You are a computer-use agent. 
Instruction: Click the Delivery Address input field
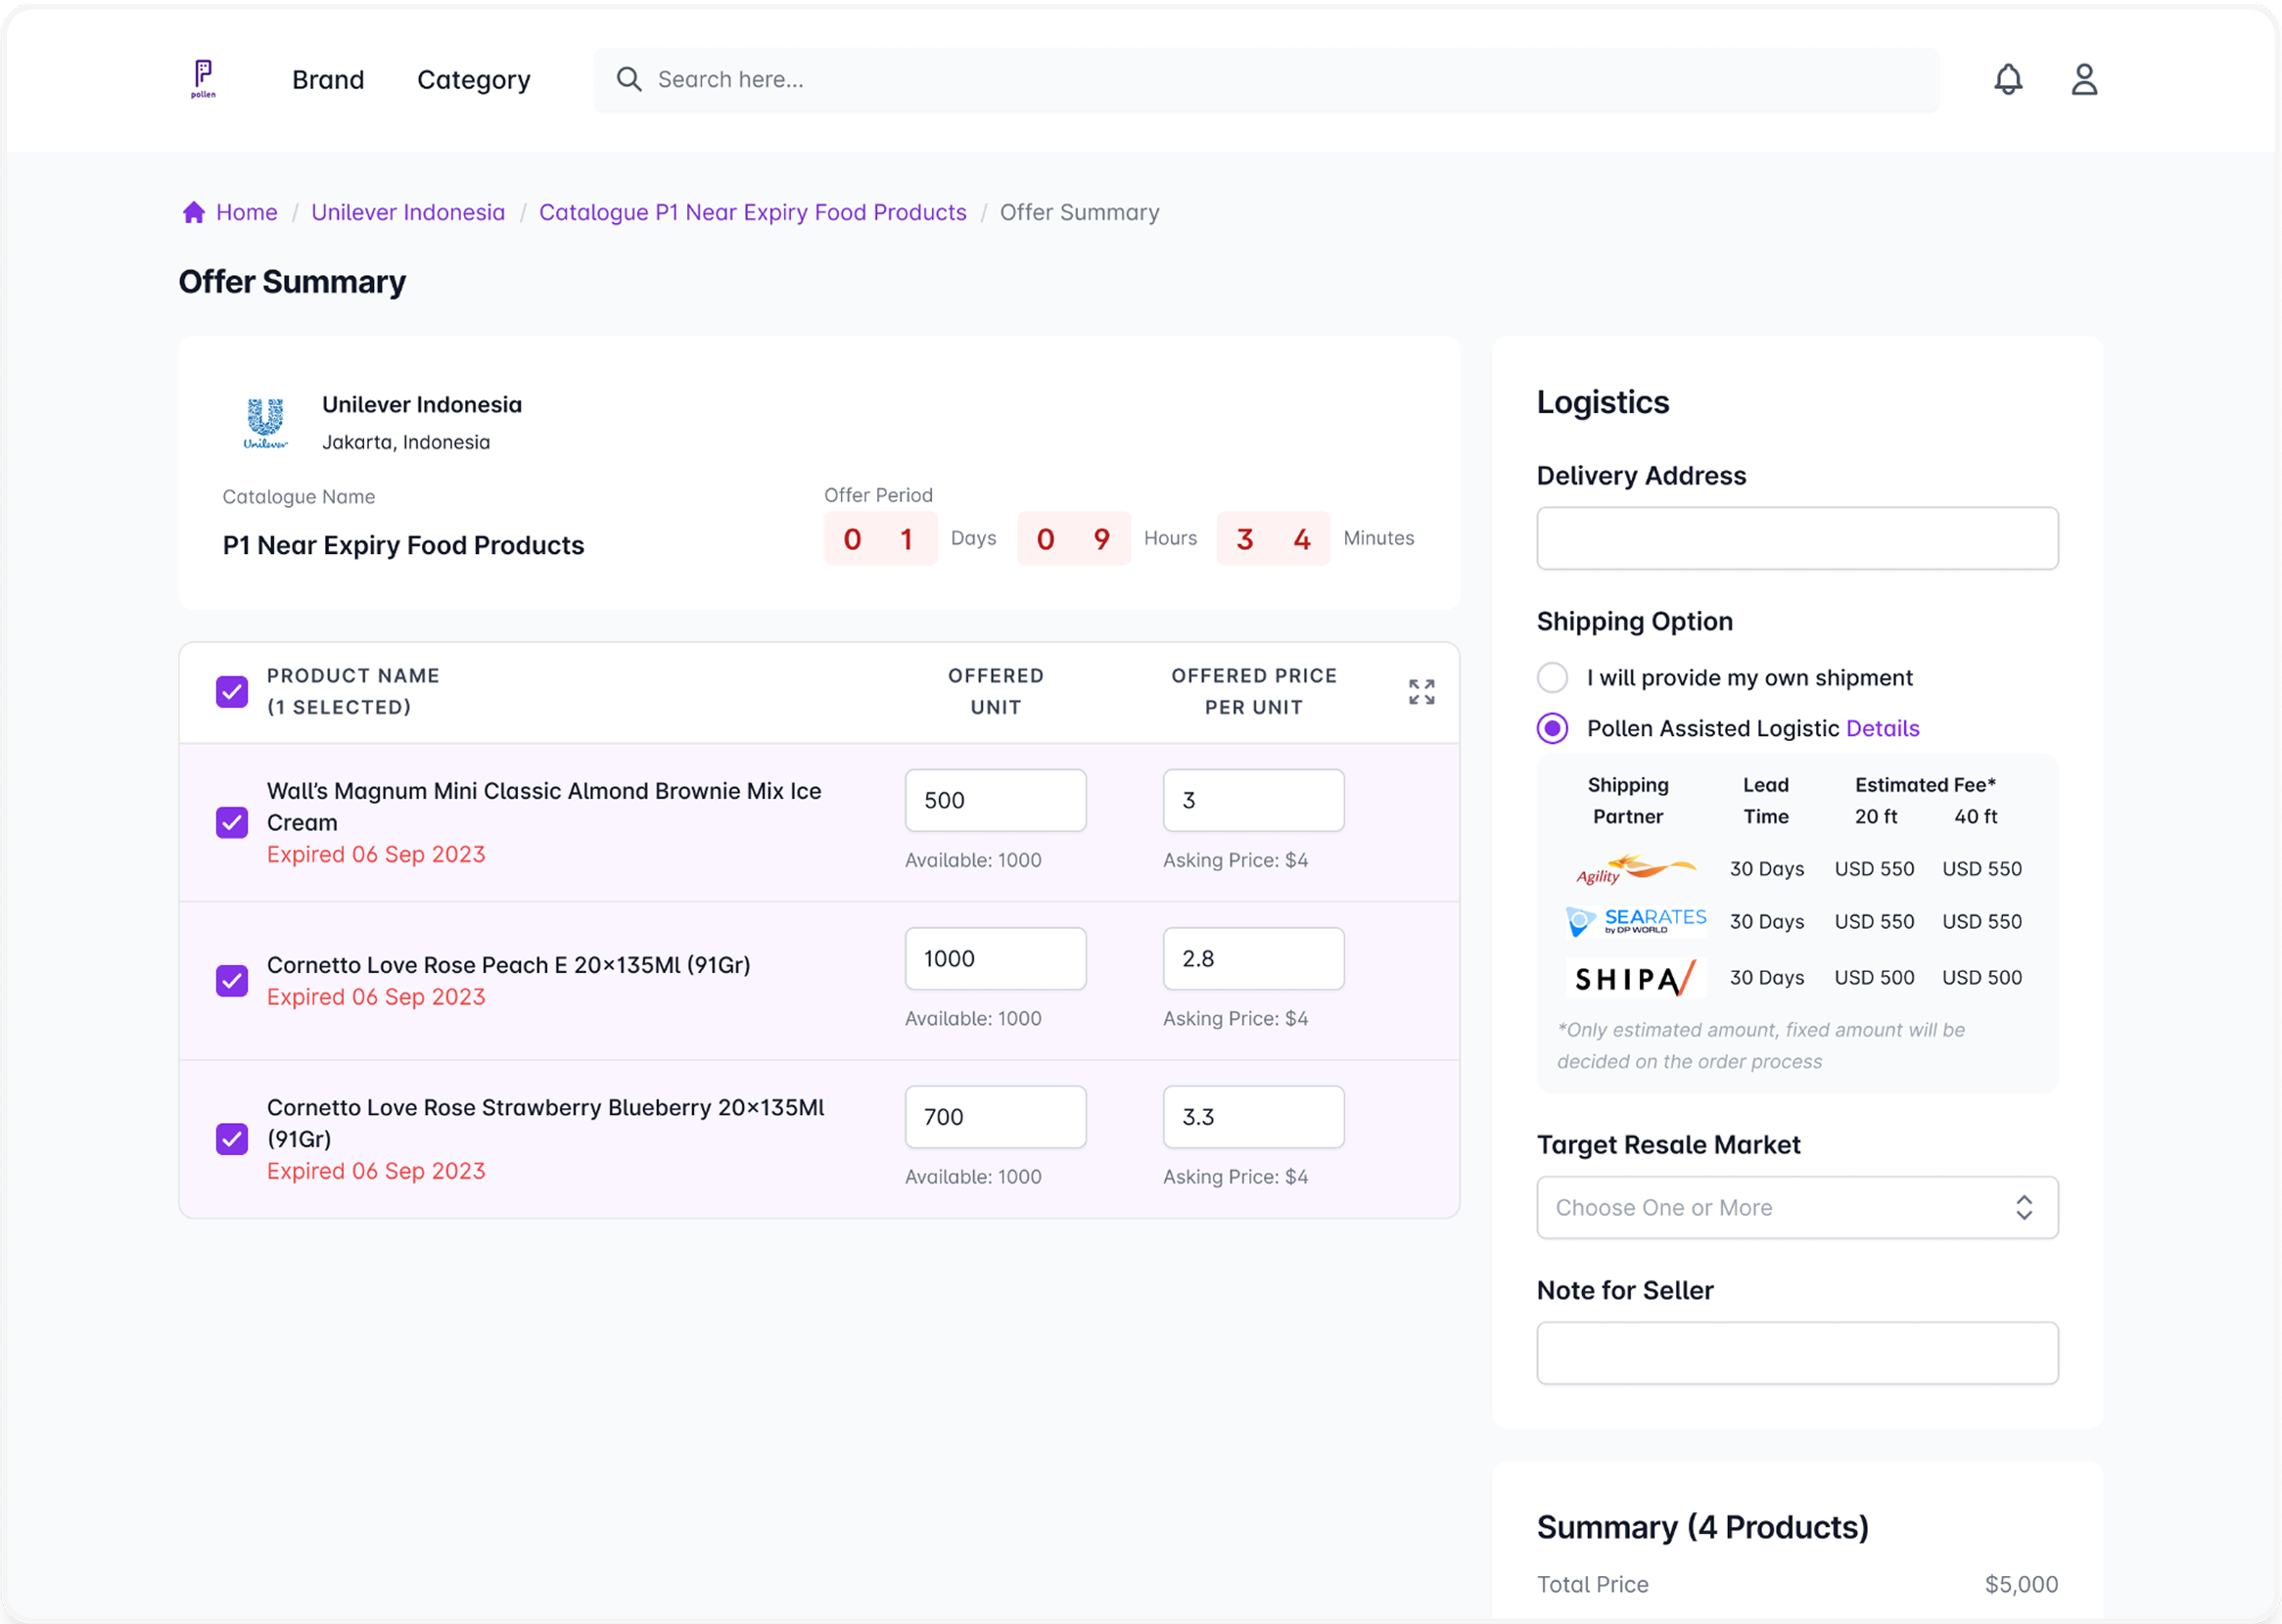click(1797, 538)
